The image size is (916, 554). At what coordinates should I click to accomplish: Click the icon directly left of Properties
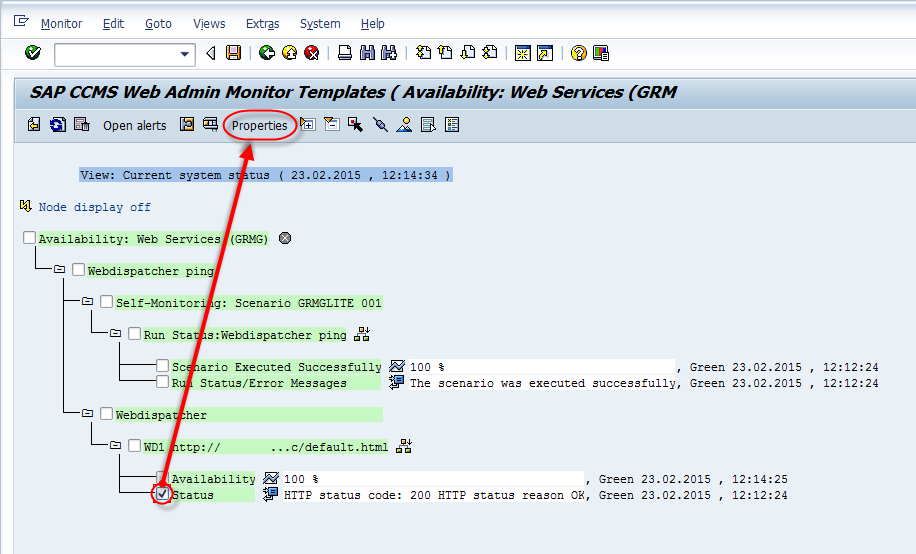coord(210,124)
